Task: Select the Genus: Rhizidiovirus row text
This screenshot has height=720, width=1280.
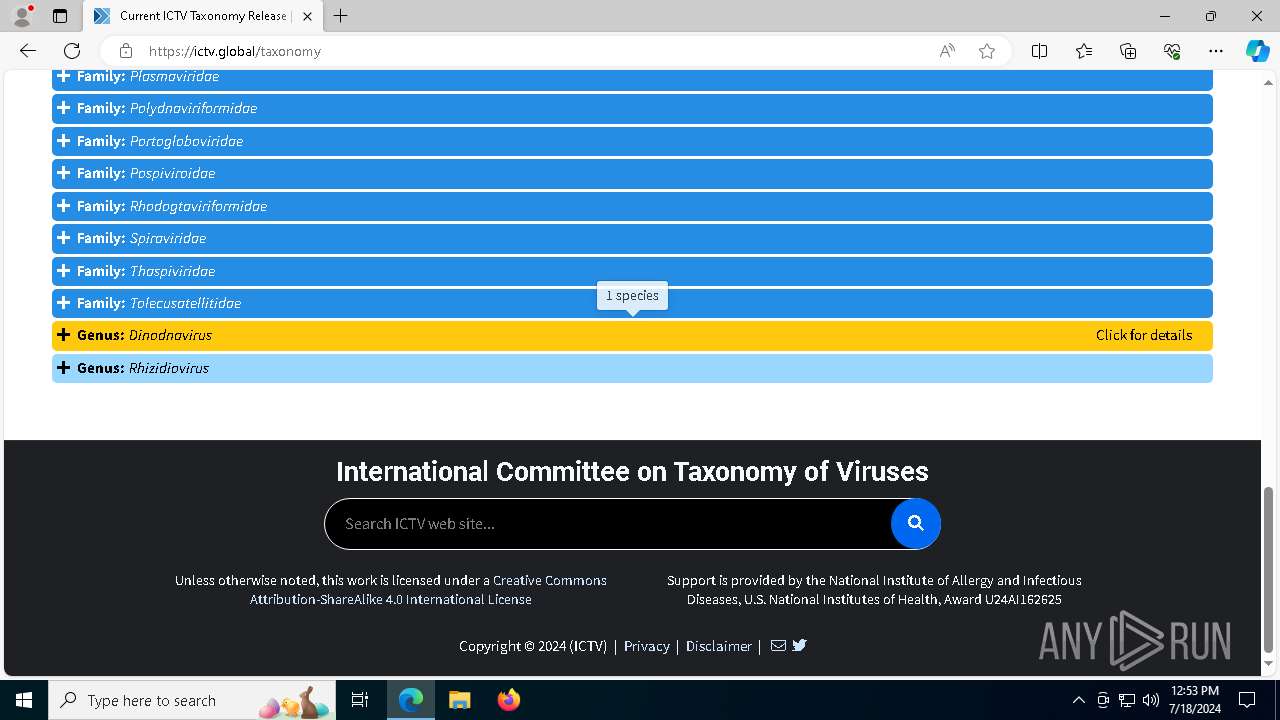Action: tap(143, 368)
